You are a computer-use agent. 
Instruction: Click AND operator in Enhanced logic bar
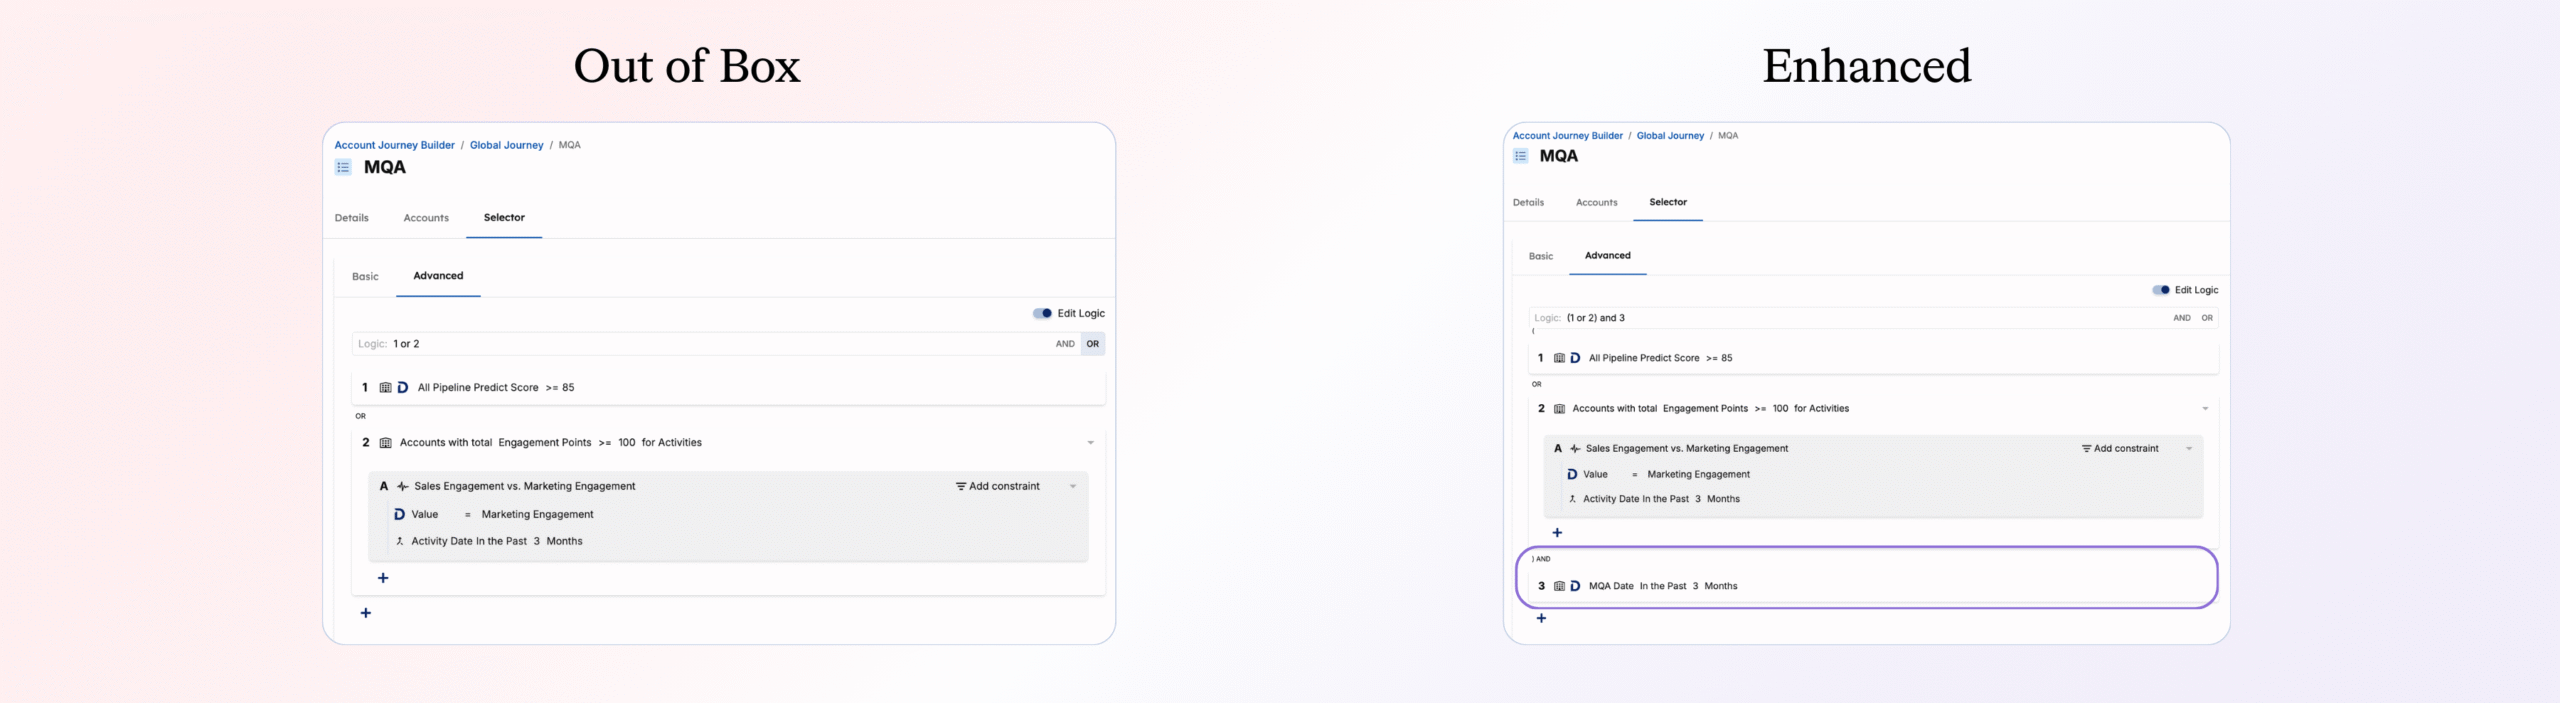[x=2181, y=318]
